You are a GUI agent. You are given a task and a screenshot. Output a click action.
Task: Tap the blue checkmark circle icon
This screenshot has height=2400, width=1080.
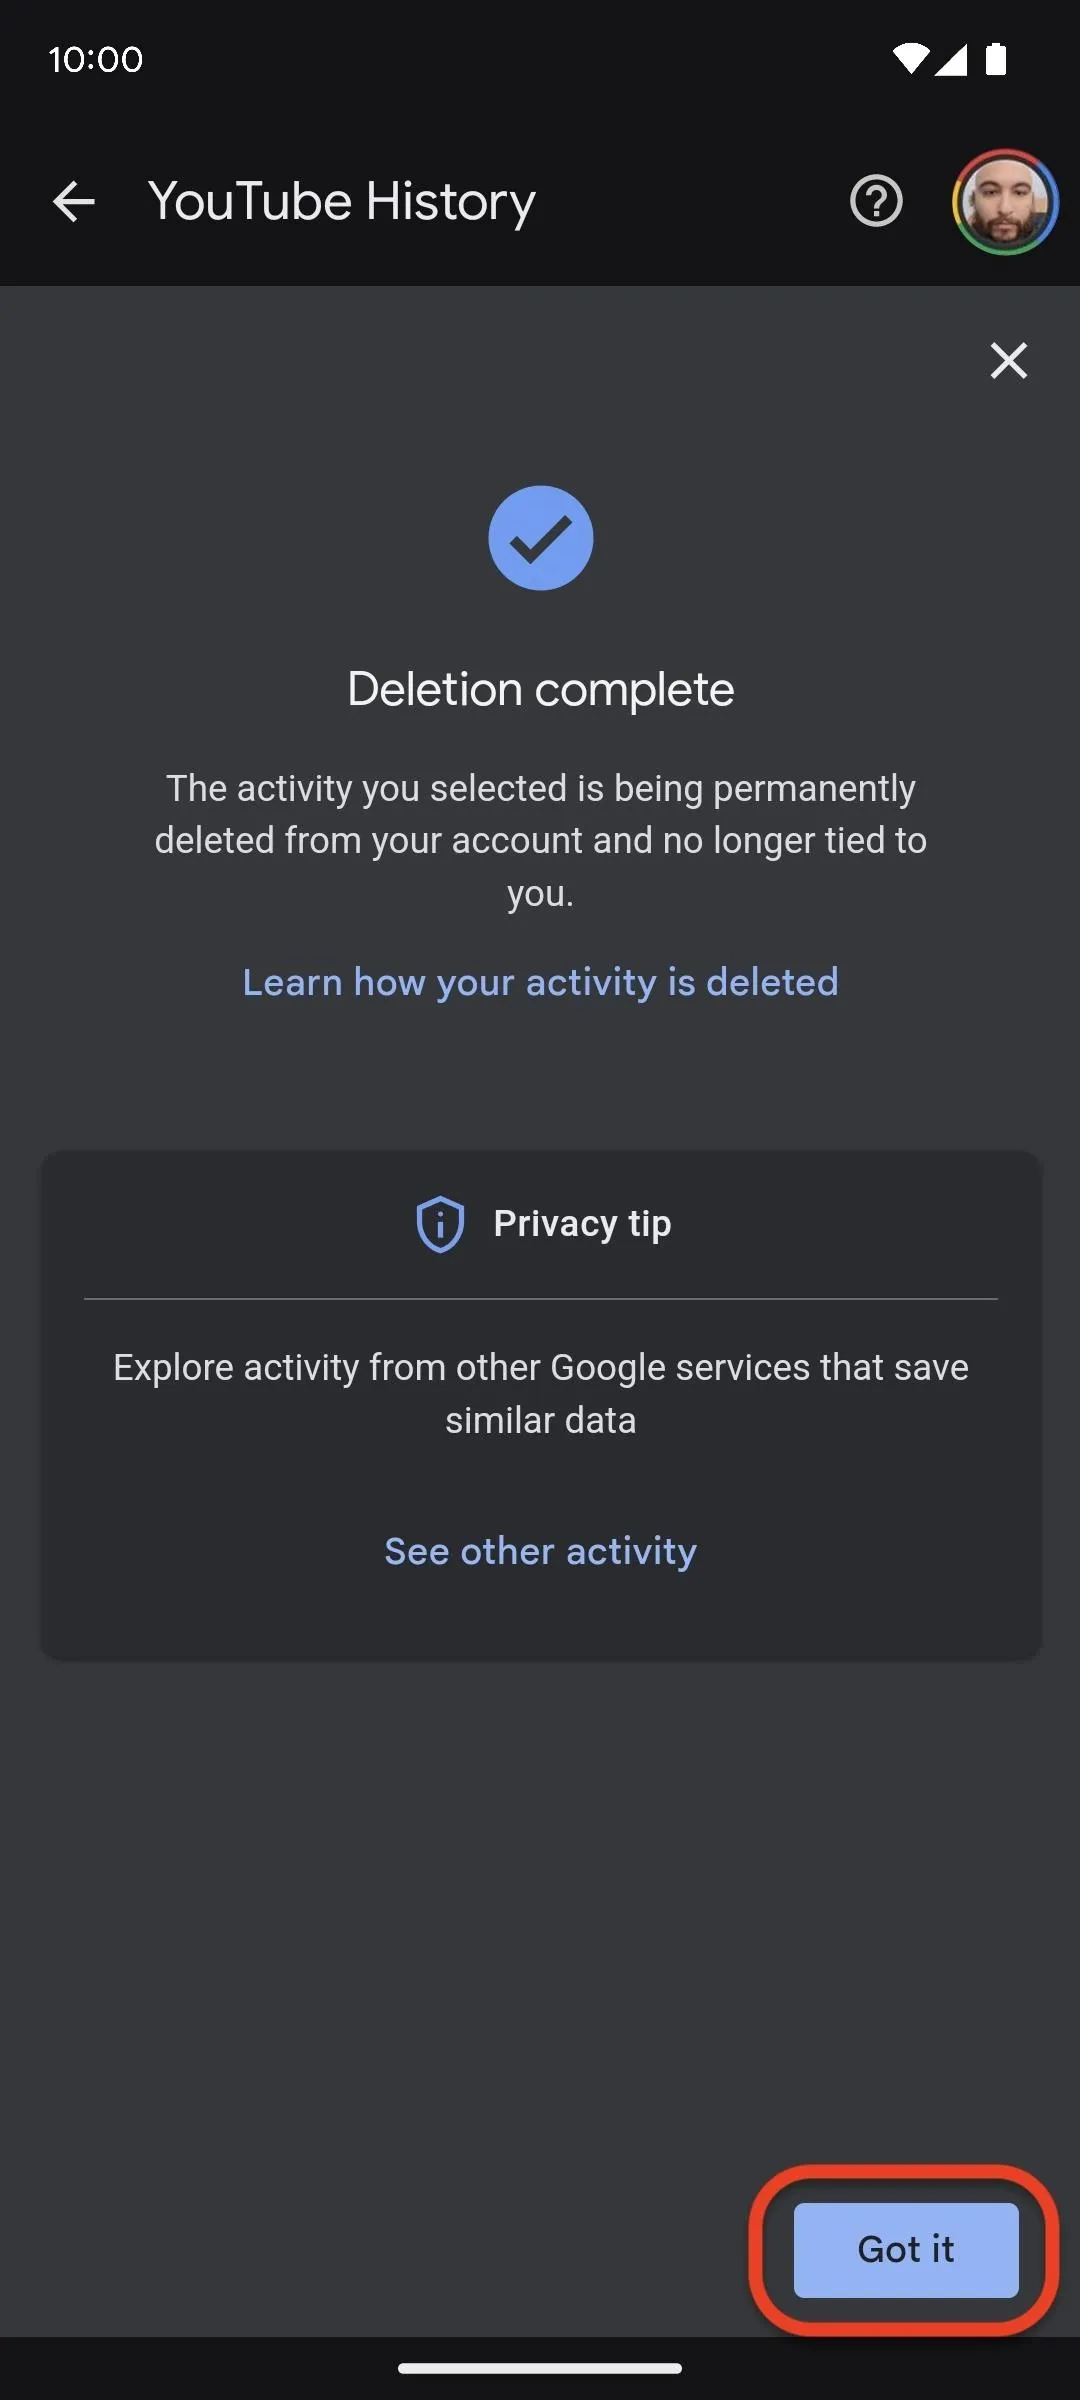pyautogui.click(x=540, y=538)
